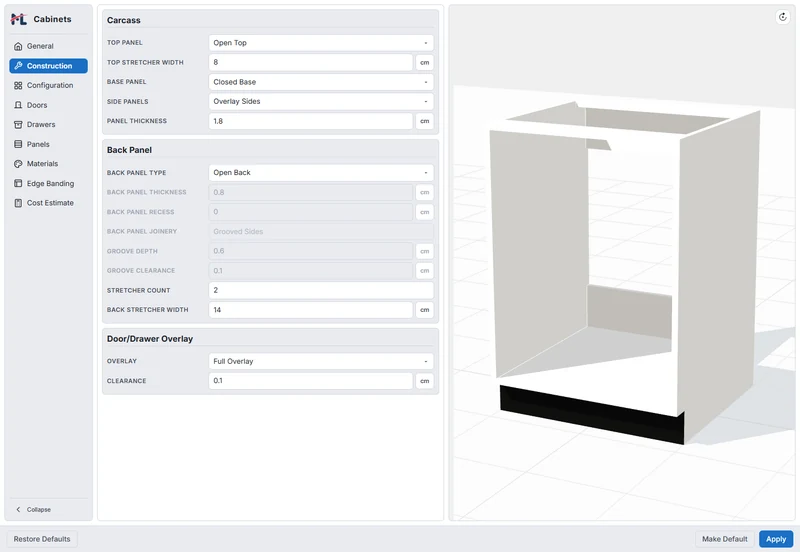
Task: Apply the construction settings
Action: tap(776, 539)
